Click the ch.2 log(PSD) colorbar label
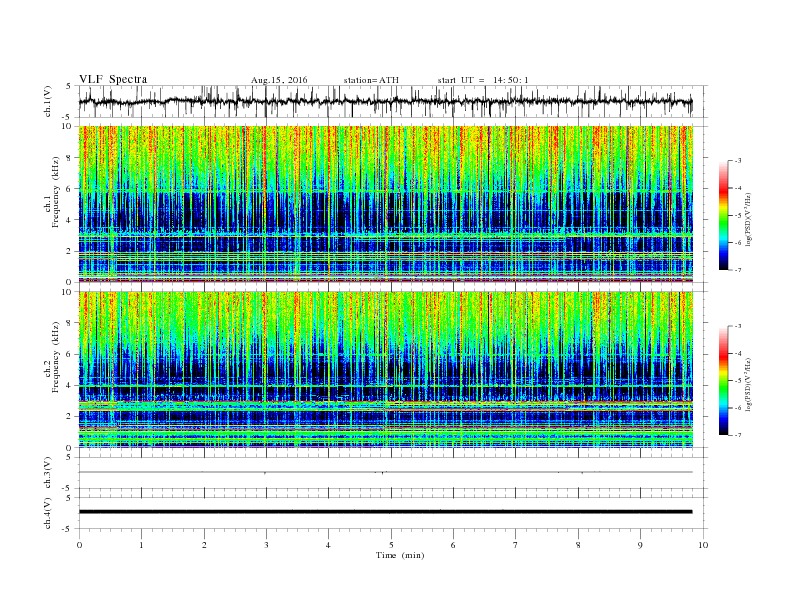Screen dimensions: 792x612 tap(748, 385)
